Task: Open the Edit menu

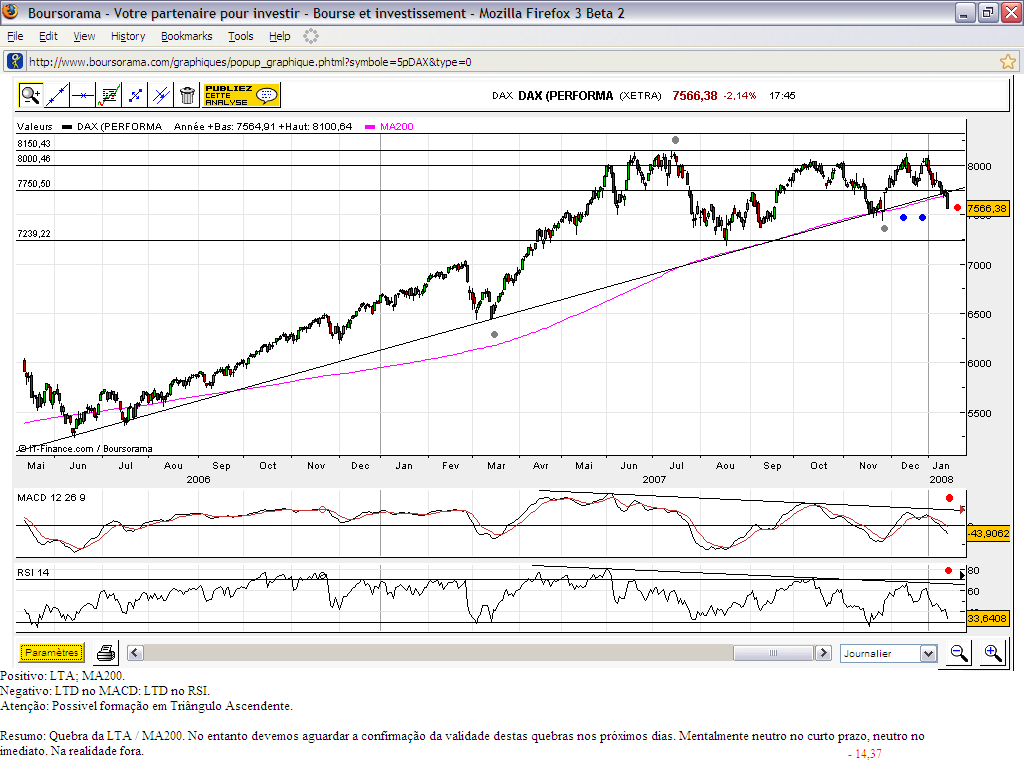Action: tap(48, 37)
